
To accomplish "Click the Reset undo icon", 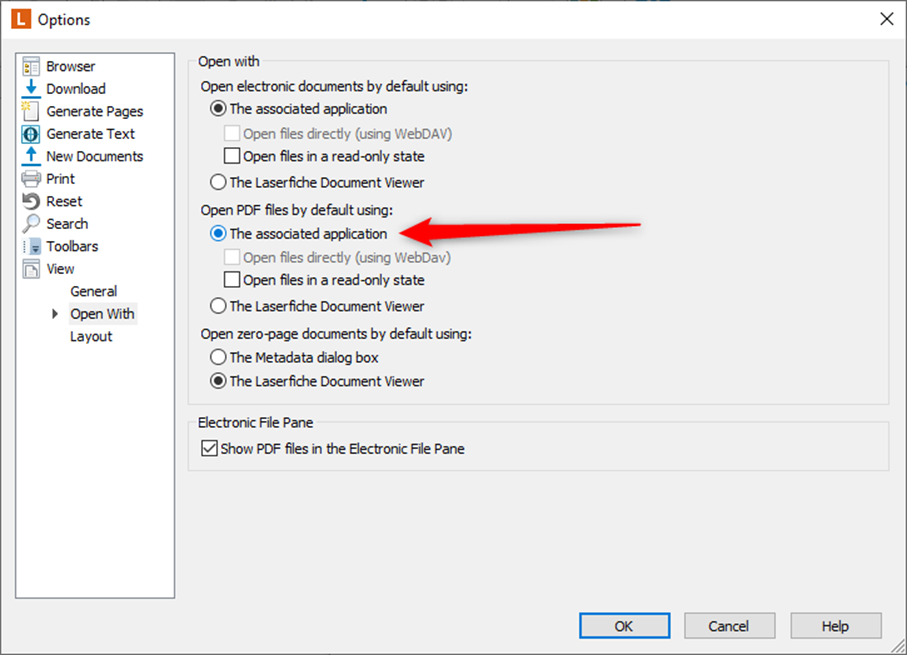I will (x=31, y=201).
